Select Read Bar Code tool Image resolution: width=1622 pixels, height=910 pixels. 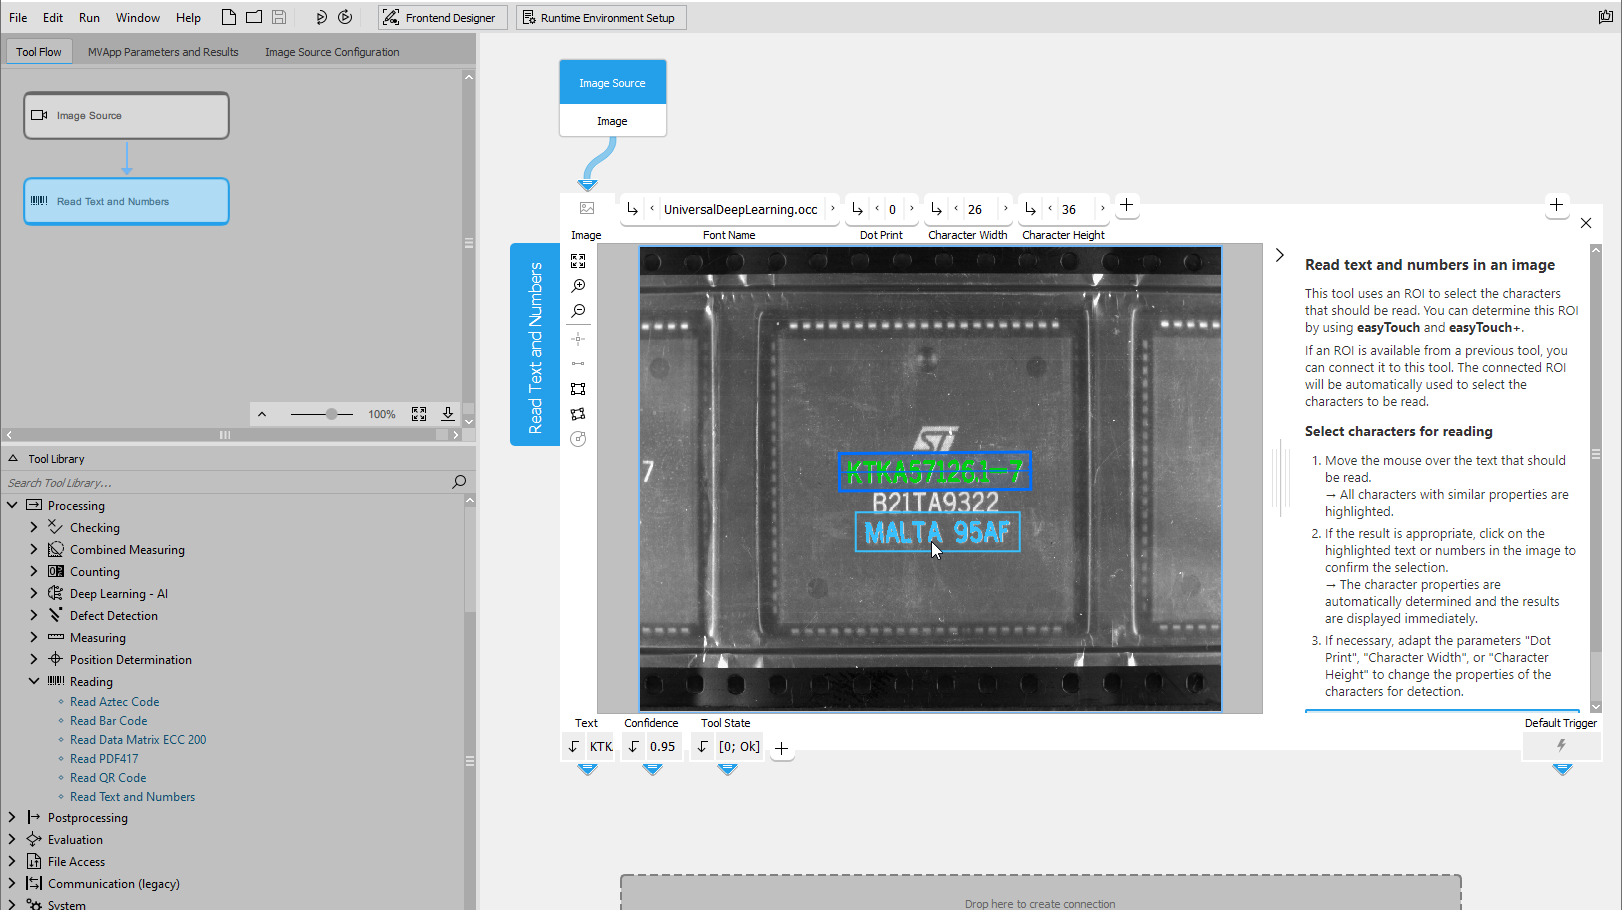(x=108, y=721)
